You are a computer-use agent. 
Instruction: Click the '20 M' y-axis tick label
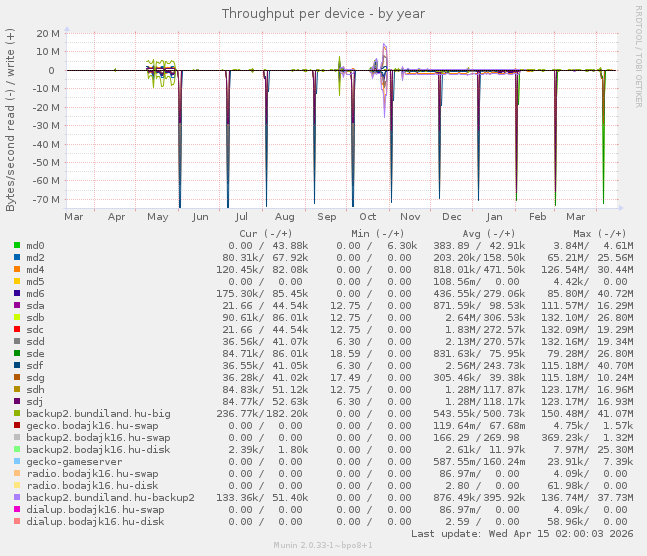pyautogui.click(x=48, y=33)
